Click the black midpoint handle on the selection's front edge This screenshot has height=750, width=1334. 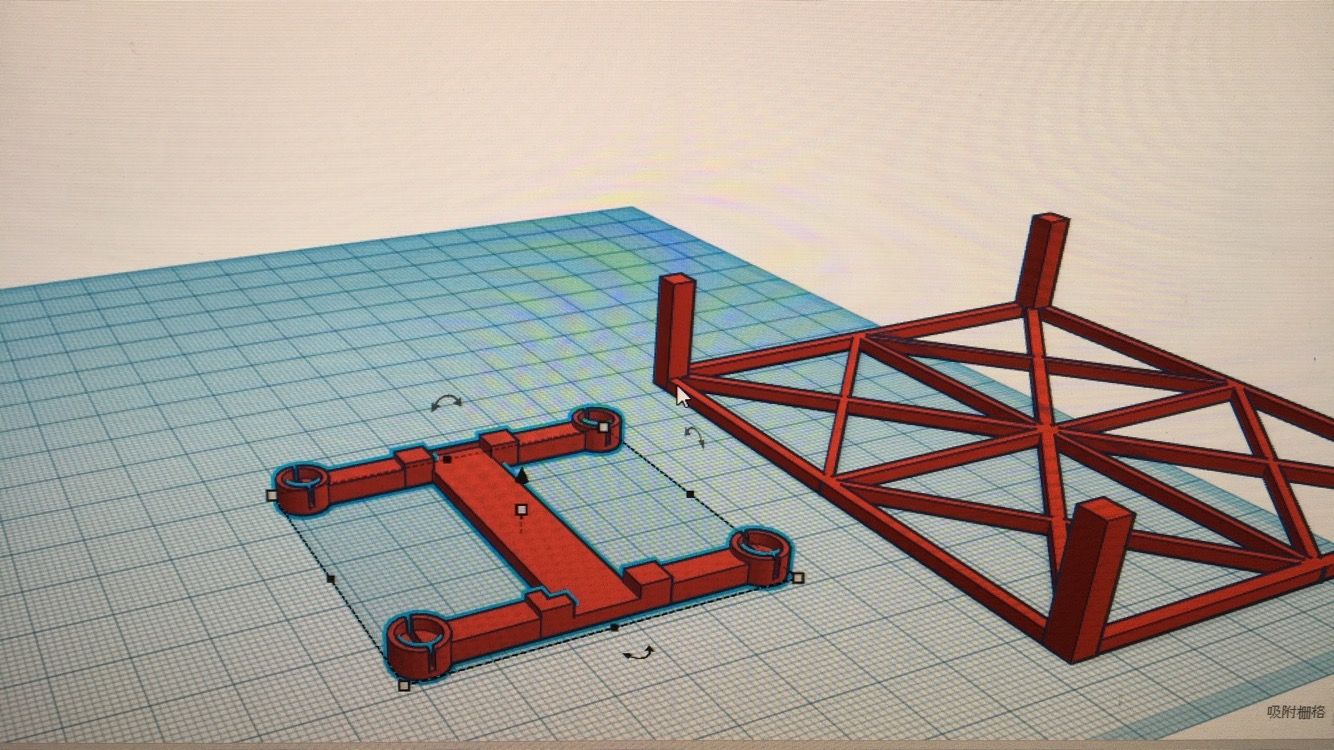tap(614, 627)
